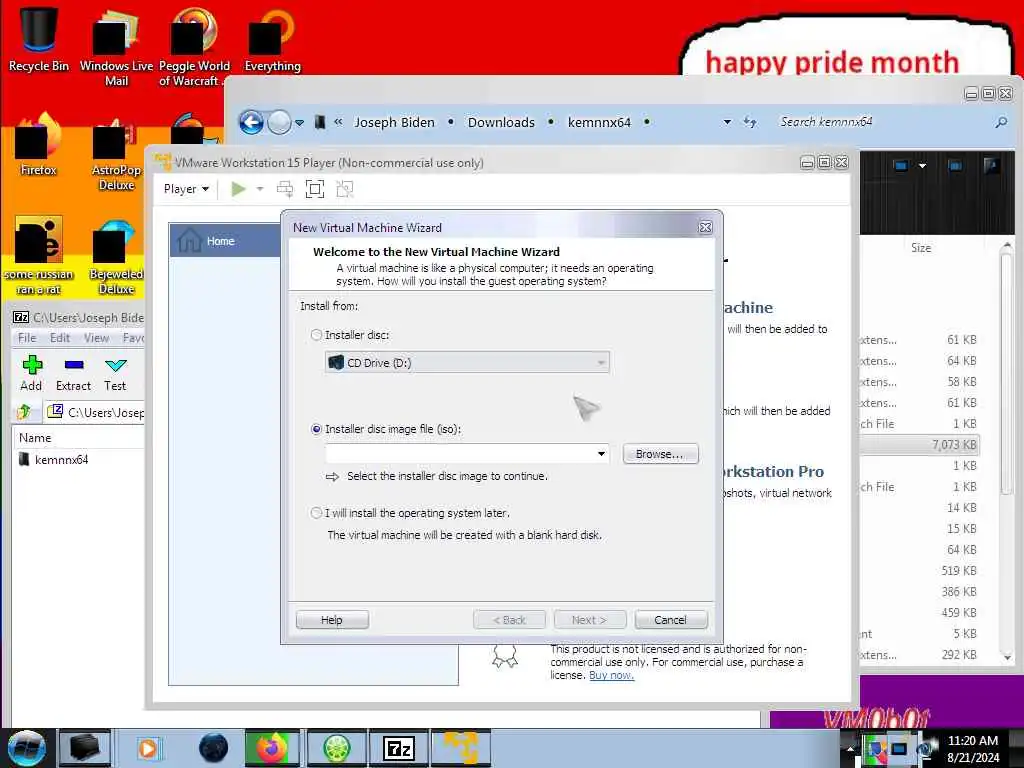This screenshot has height=768, width=1024.
Task: Click the media player taskbar icon
Action: coord(148,748)
